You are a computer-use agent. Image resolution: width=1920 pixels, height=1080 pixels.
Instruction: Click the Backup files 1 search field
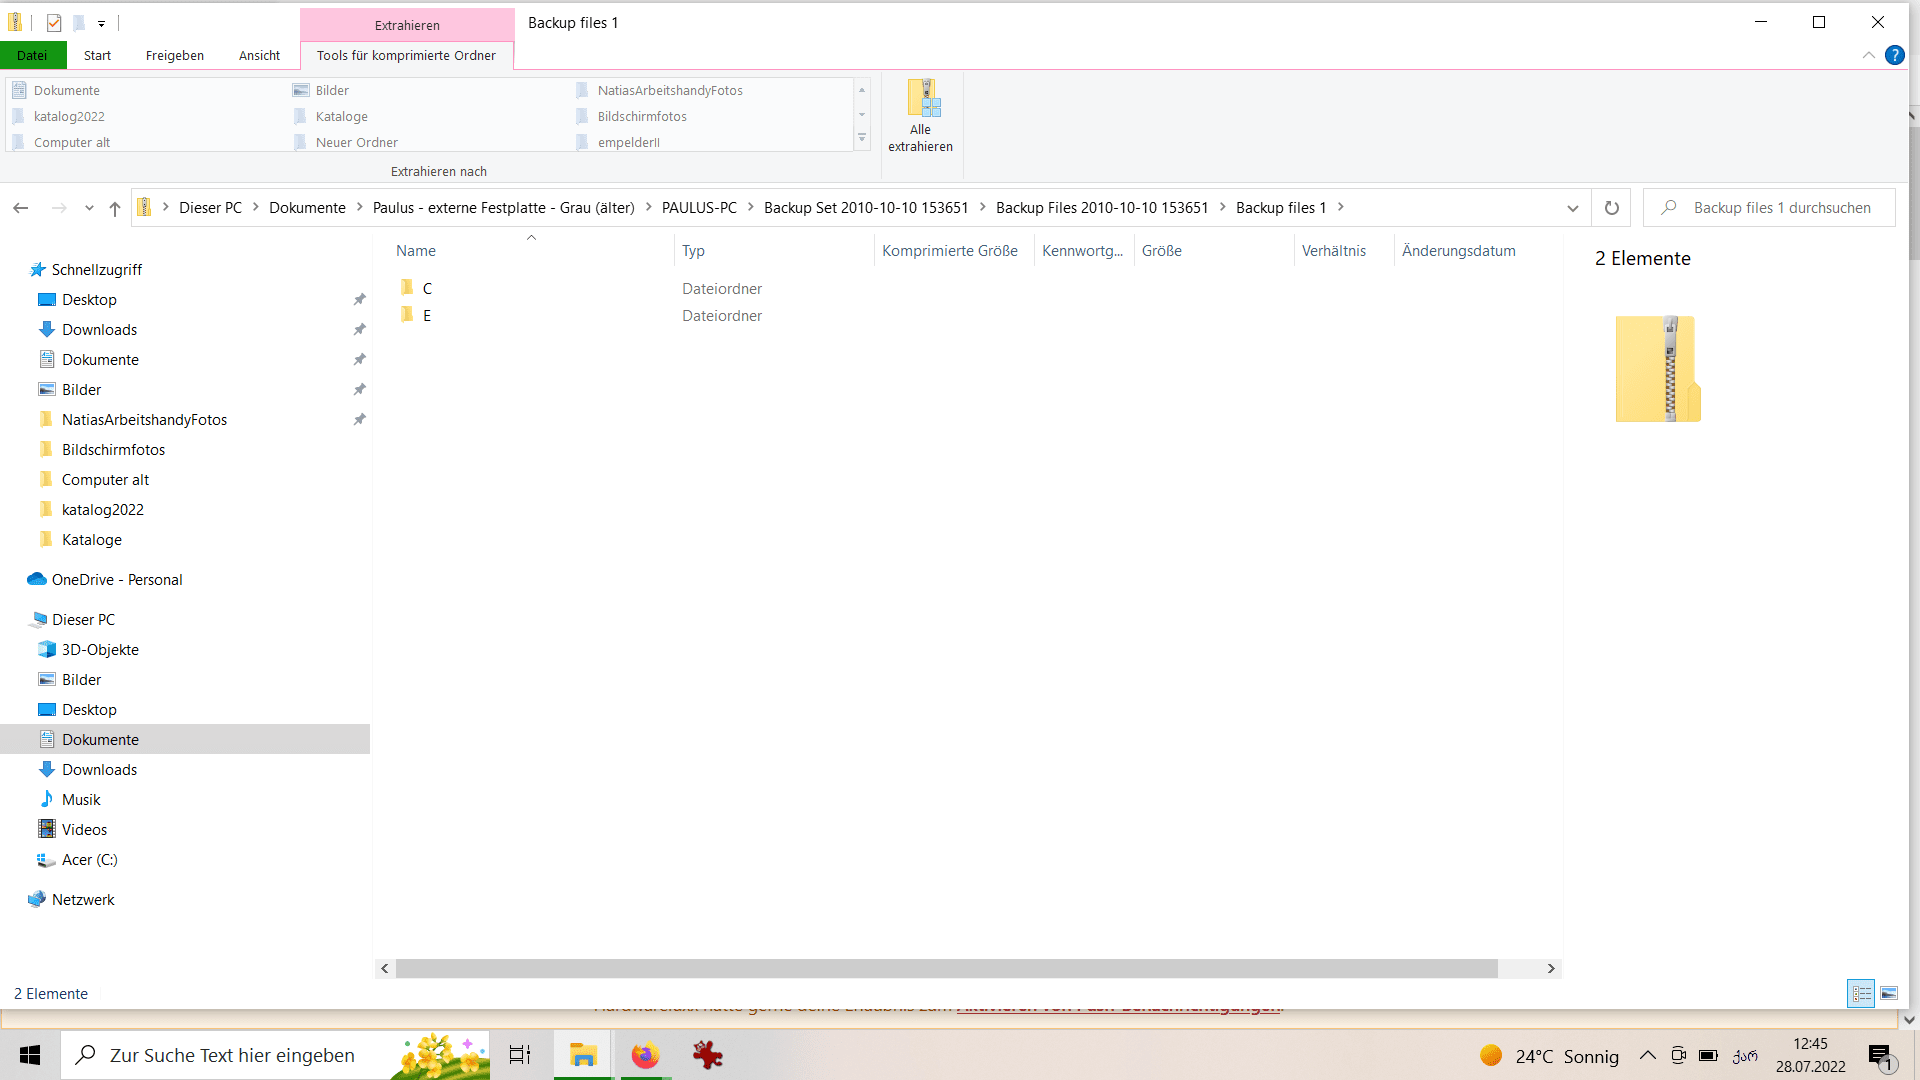point(1769,208)
